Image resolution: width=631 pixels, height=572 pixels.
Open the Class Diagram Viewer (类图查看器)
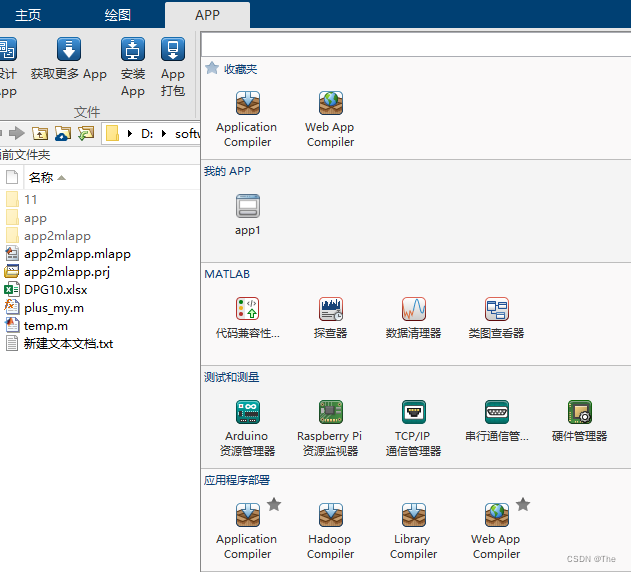tap(497, 318)
